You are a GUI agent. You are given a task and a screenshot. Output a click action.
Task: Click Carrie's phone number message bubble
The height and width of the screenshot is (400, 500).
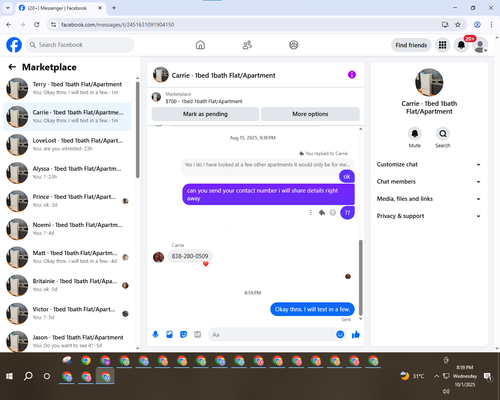tap(190, 256)
